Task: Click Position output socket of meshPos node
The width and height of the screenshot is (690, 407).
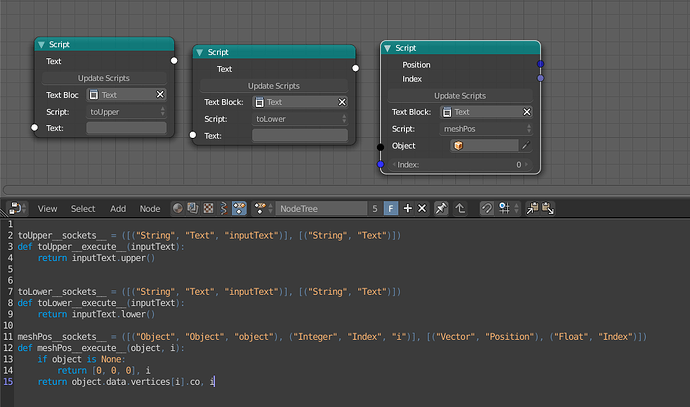Action: tap(540, 64)
